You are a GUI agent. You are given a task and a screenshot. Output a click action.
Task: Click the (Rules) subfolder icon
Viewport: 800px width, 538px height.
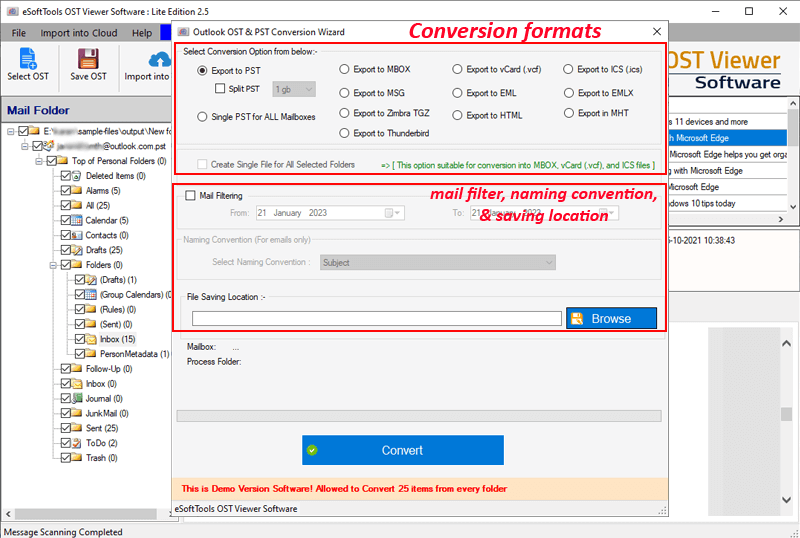tap(91, 309)
